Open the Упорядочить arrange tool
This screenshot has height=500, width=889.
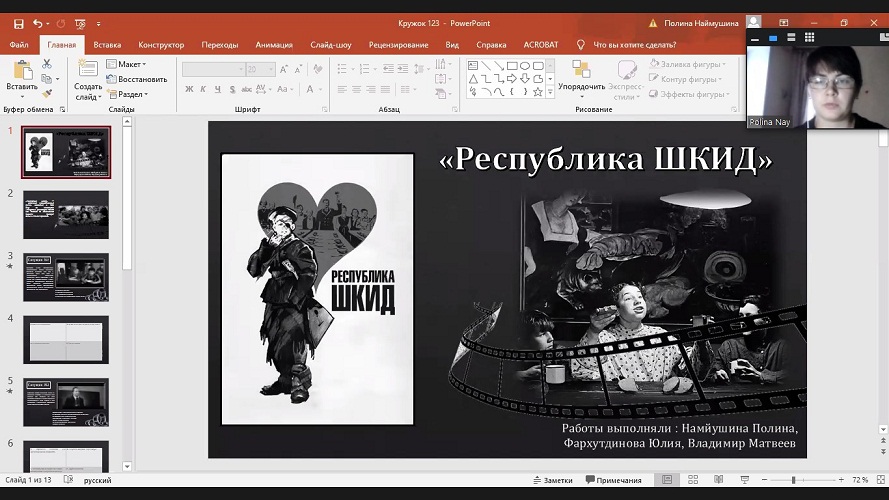click(x=581, y=76)
